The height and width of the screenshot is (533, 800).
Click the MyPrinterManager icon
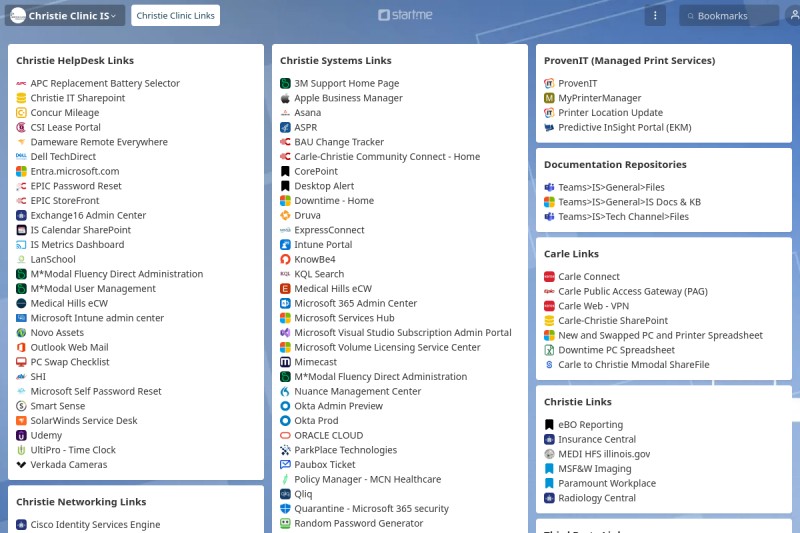tap(549, 98)
